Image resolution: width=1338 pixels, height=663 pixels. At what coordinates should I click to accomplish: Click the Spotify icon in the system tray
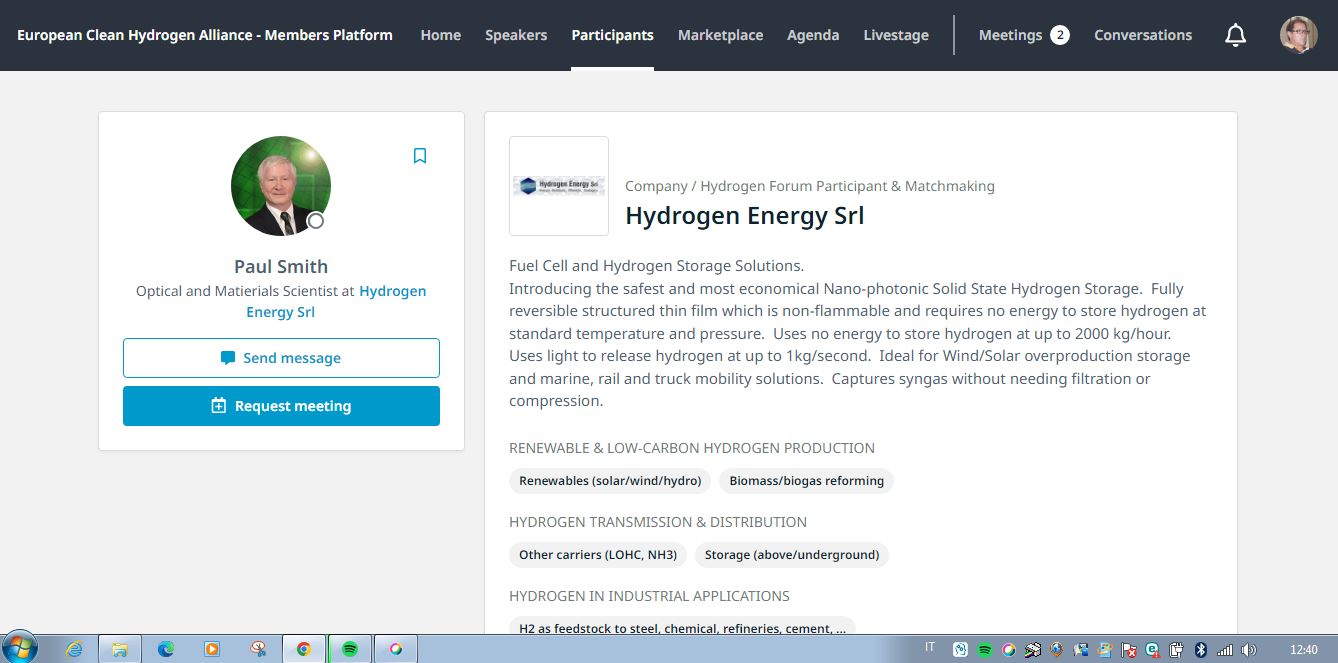click(x=985, y=650)
